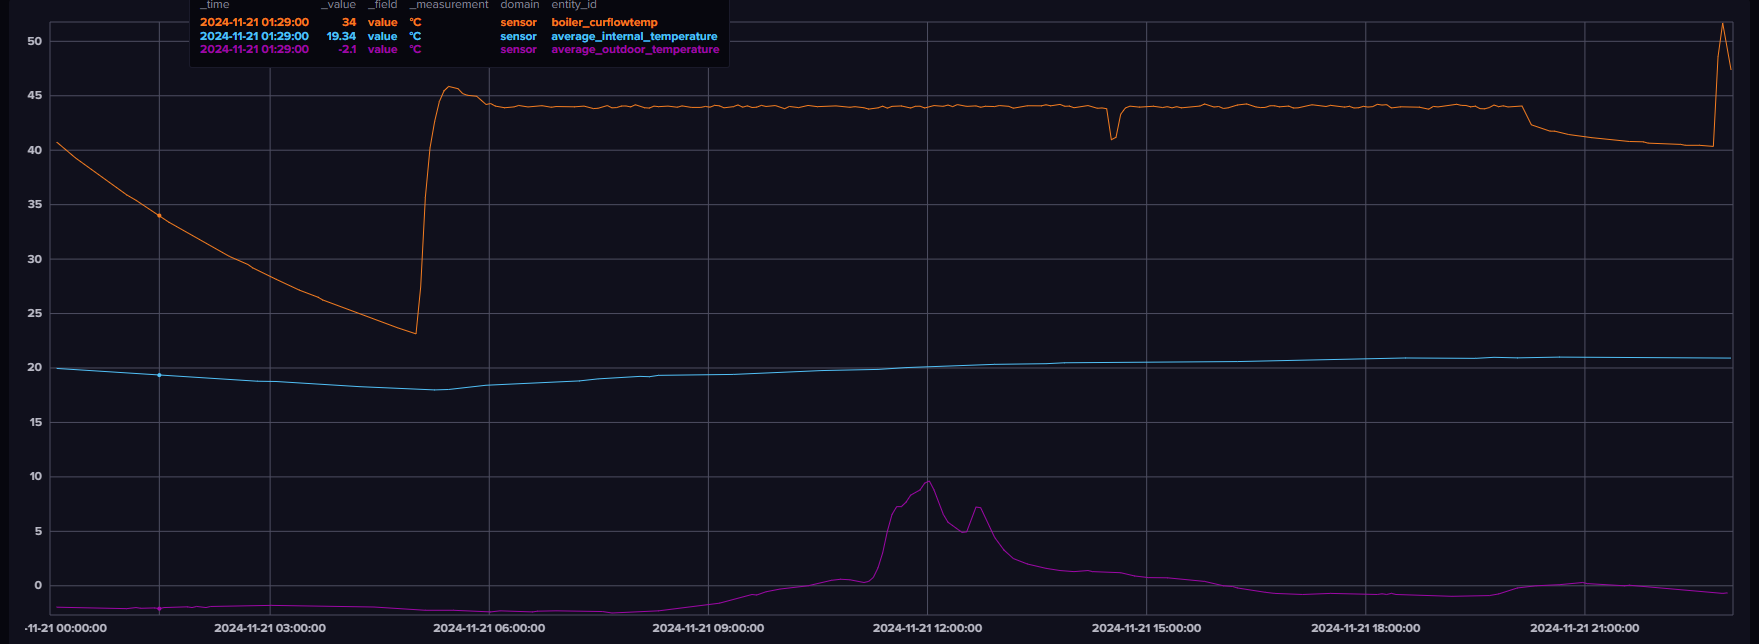The height and width of the screenshot is (644, 1759).
Task: Click the 2024-11-21 21:00:00 x-axis label
Action: click(1584, 628)
